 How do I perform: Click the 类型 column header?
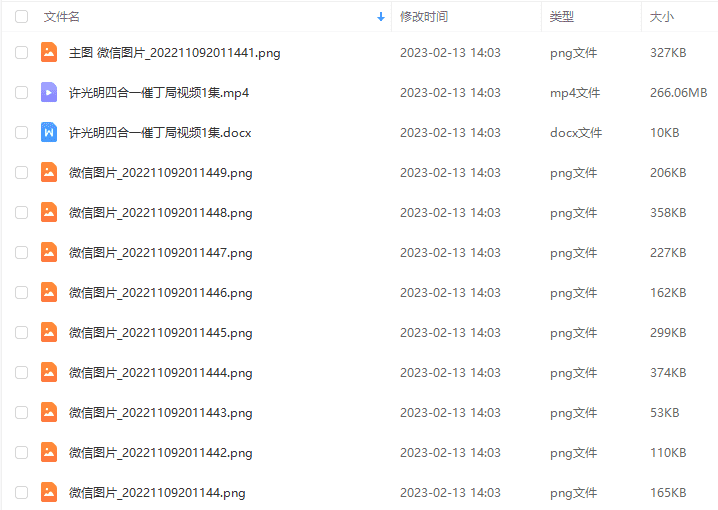(x=561, y=17)
